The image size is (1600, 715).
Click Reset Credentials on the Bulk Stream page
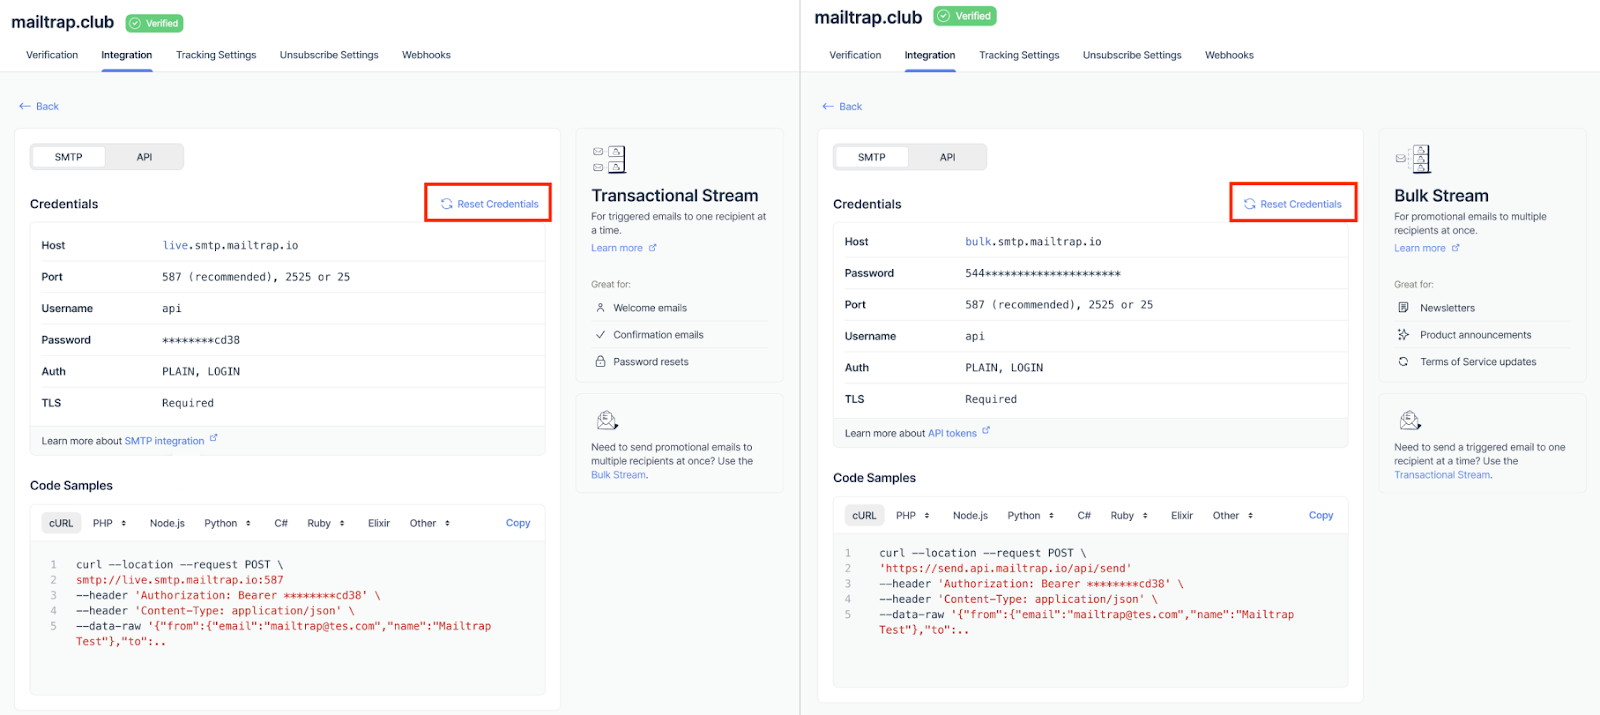[1293, 204]
